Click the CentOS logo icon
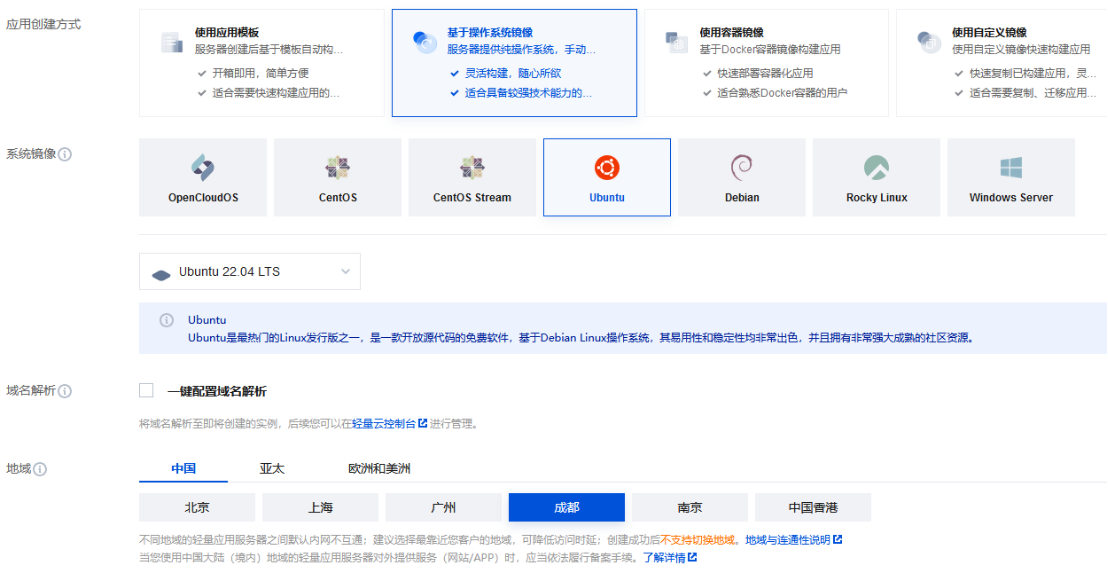1108x573 pixels. 338,167
